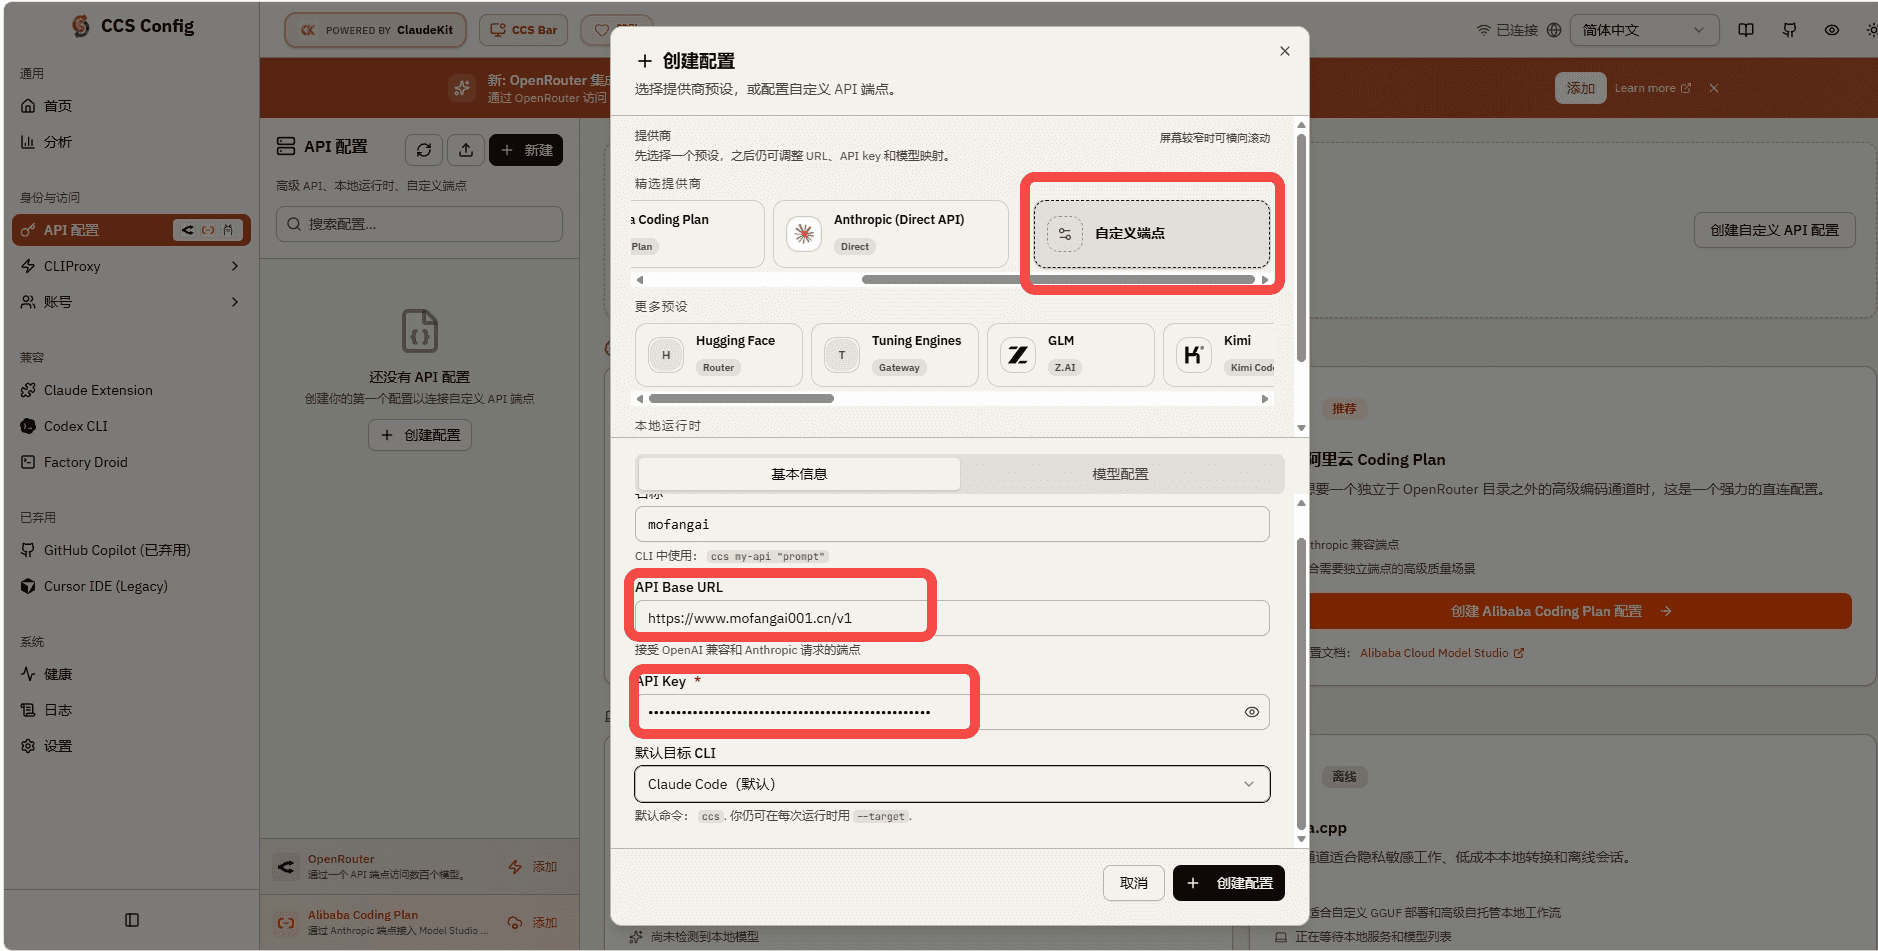Click the form area vertical scrollbar
This screenshot has height=951, width=1878.
coord(1301,684)
